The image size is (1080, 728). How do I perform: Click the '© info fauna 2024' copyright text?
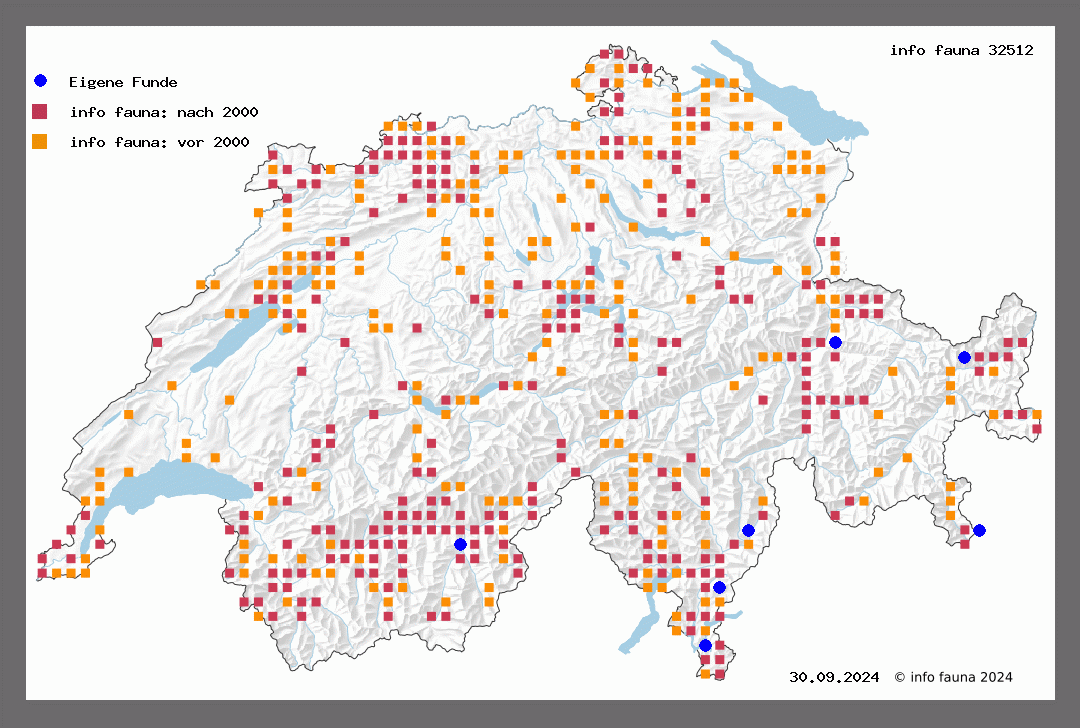[x=953, y=677]
